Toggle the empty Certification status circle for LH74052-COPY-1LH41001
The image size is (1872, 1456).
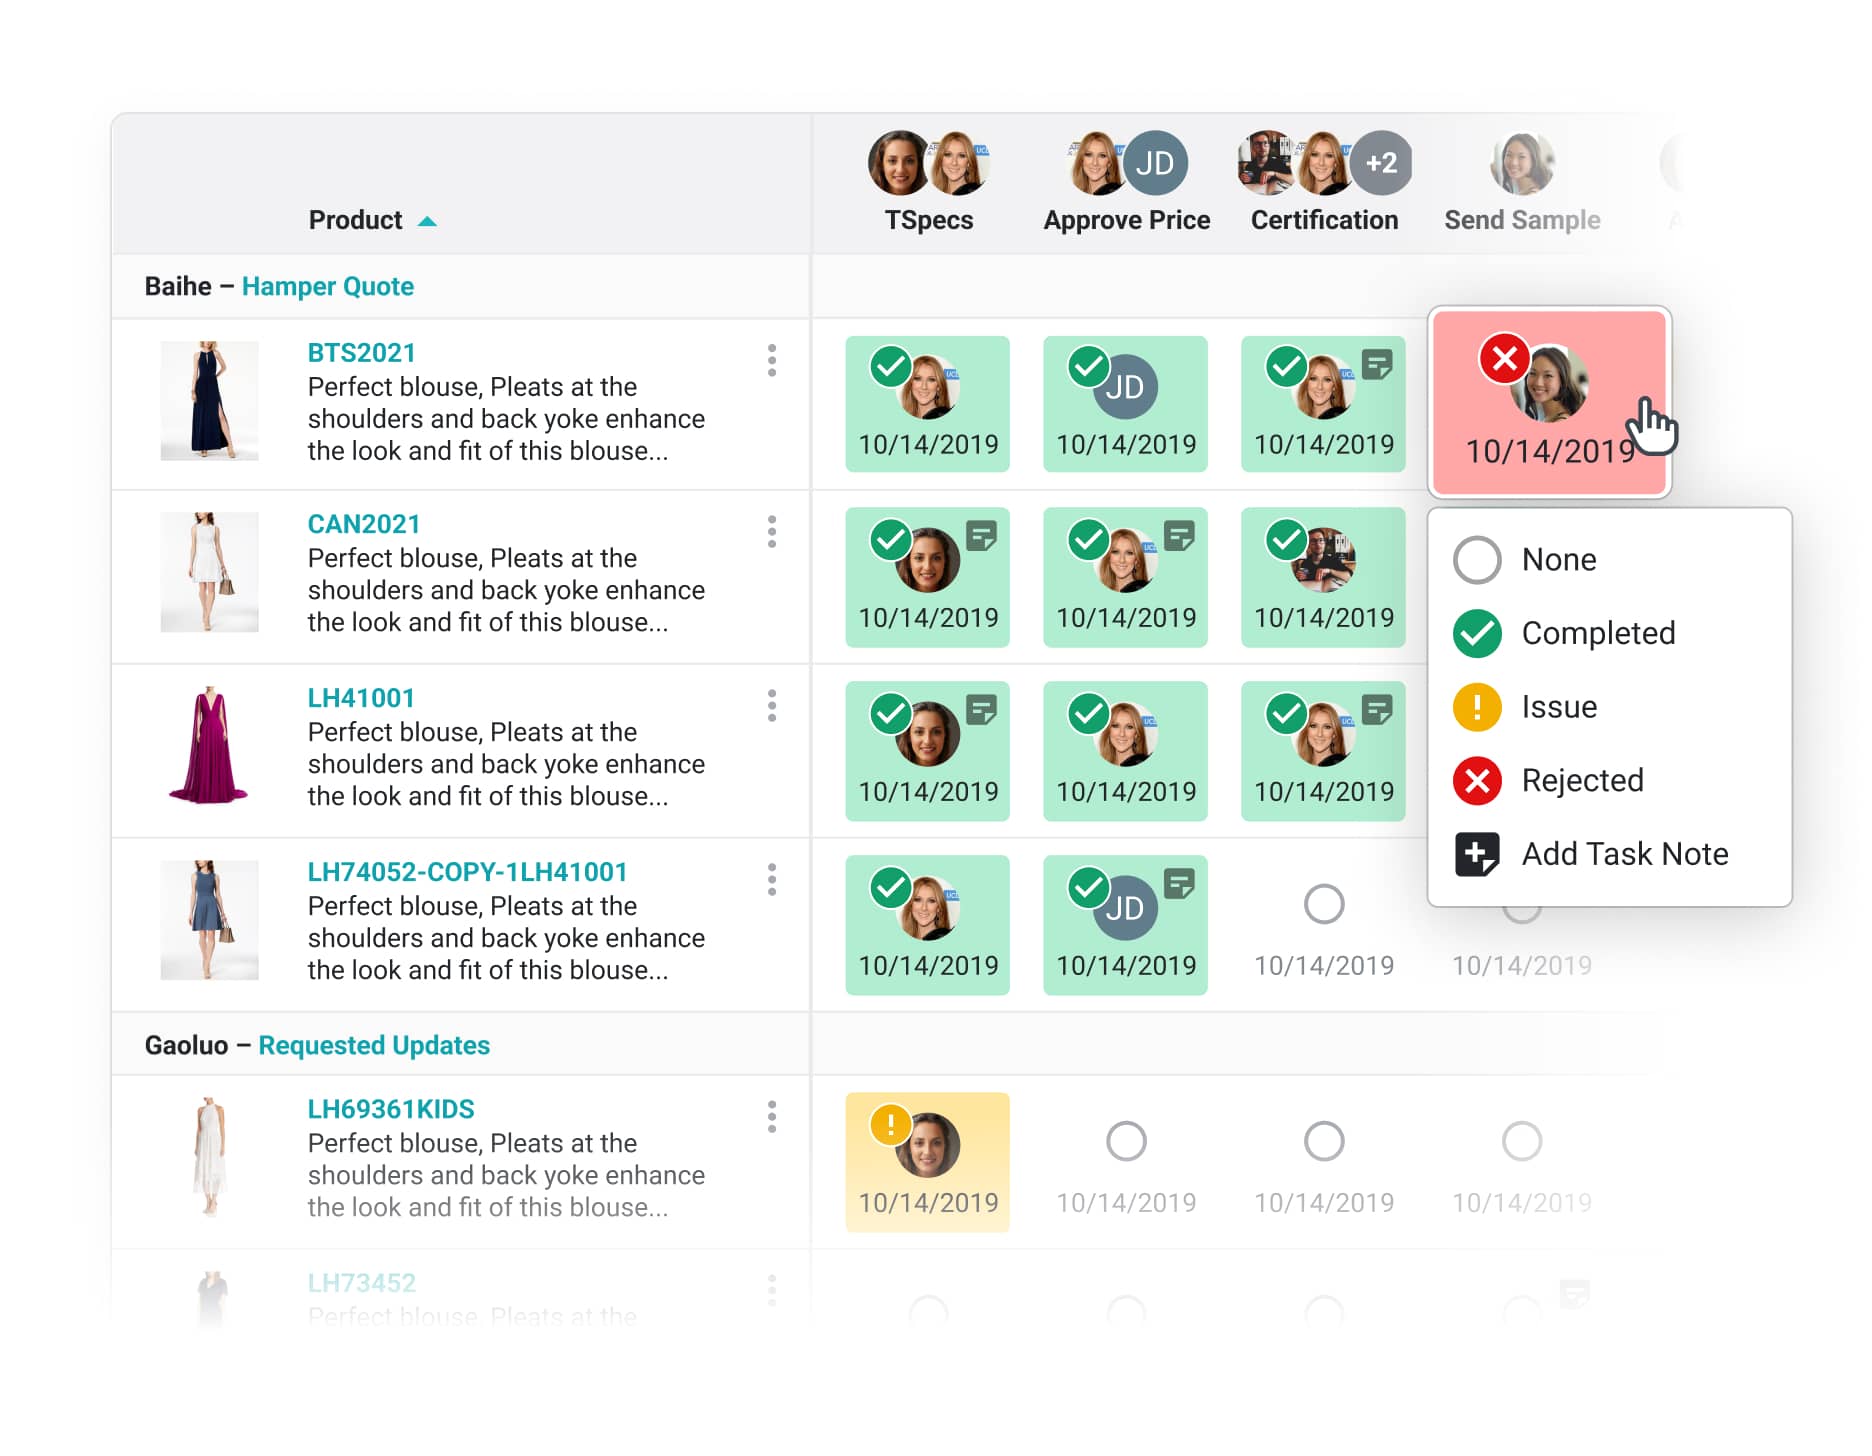[x=1323, y=904]
